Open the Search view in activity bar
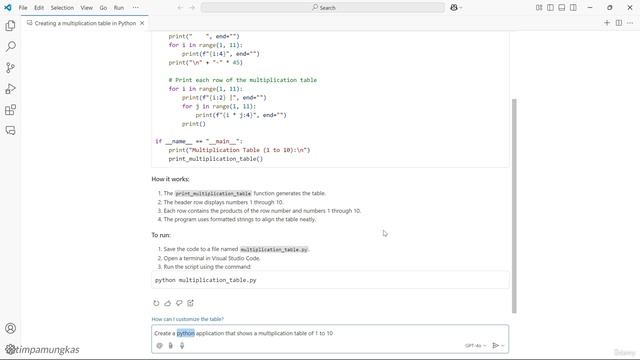Screen dimensions: 640x360 tap(11, 47)
